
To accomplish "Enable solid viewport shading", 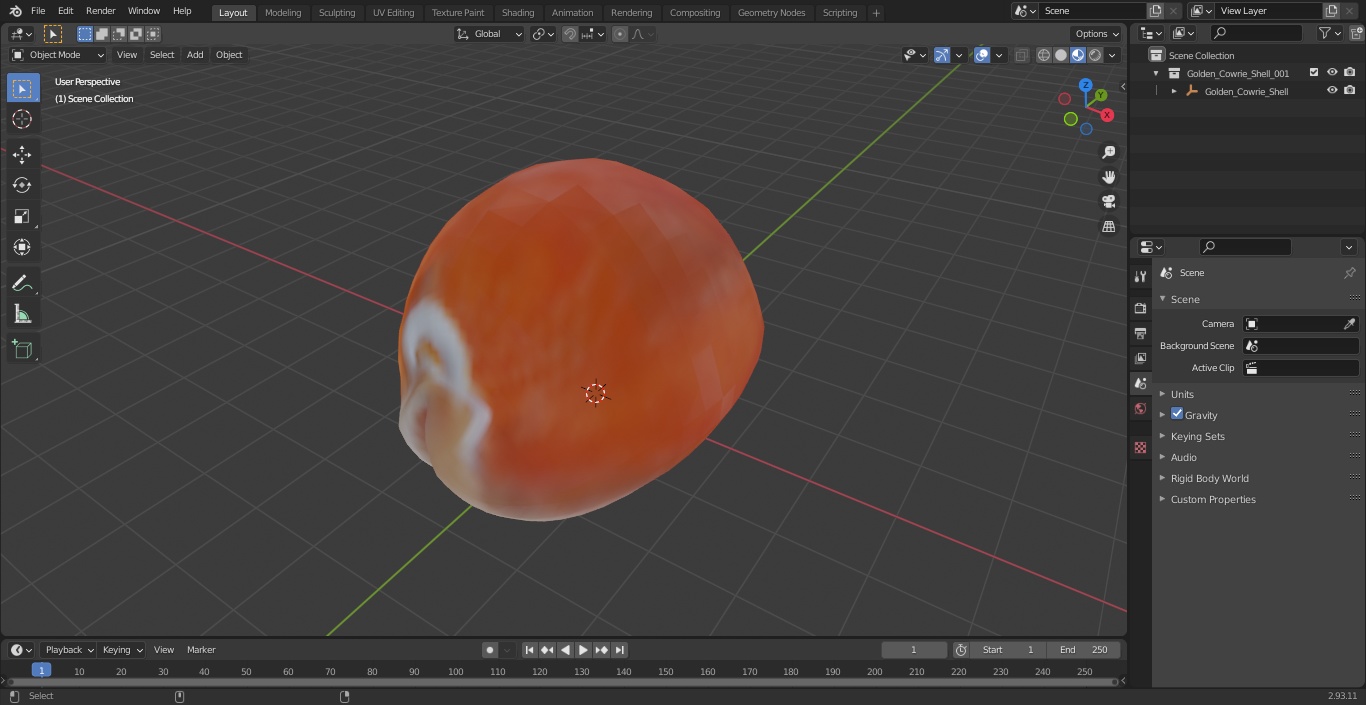I will pos(1060,55).
